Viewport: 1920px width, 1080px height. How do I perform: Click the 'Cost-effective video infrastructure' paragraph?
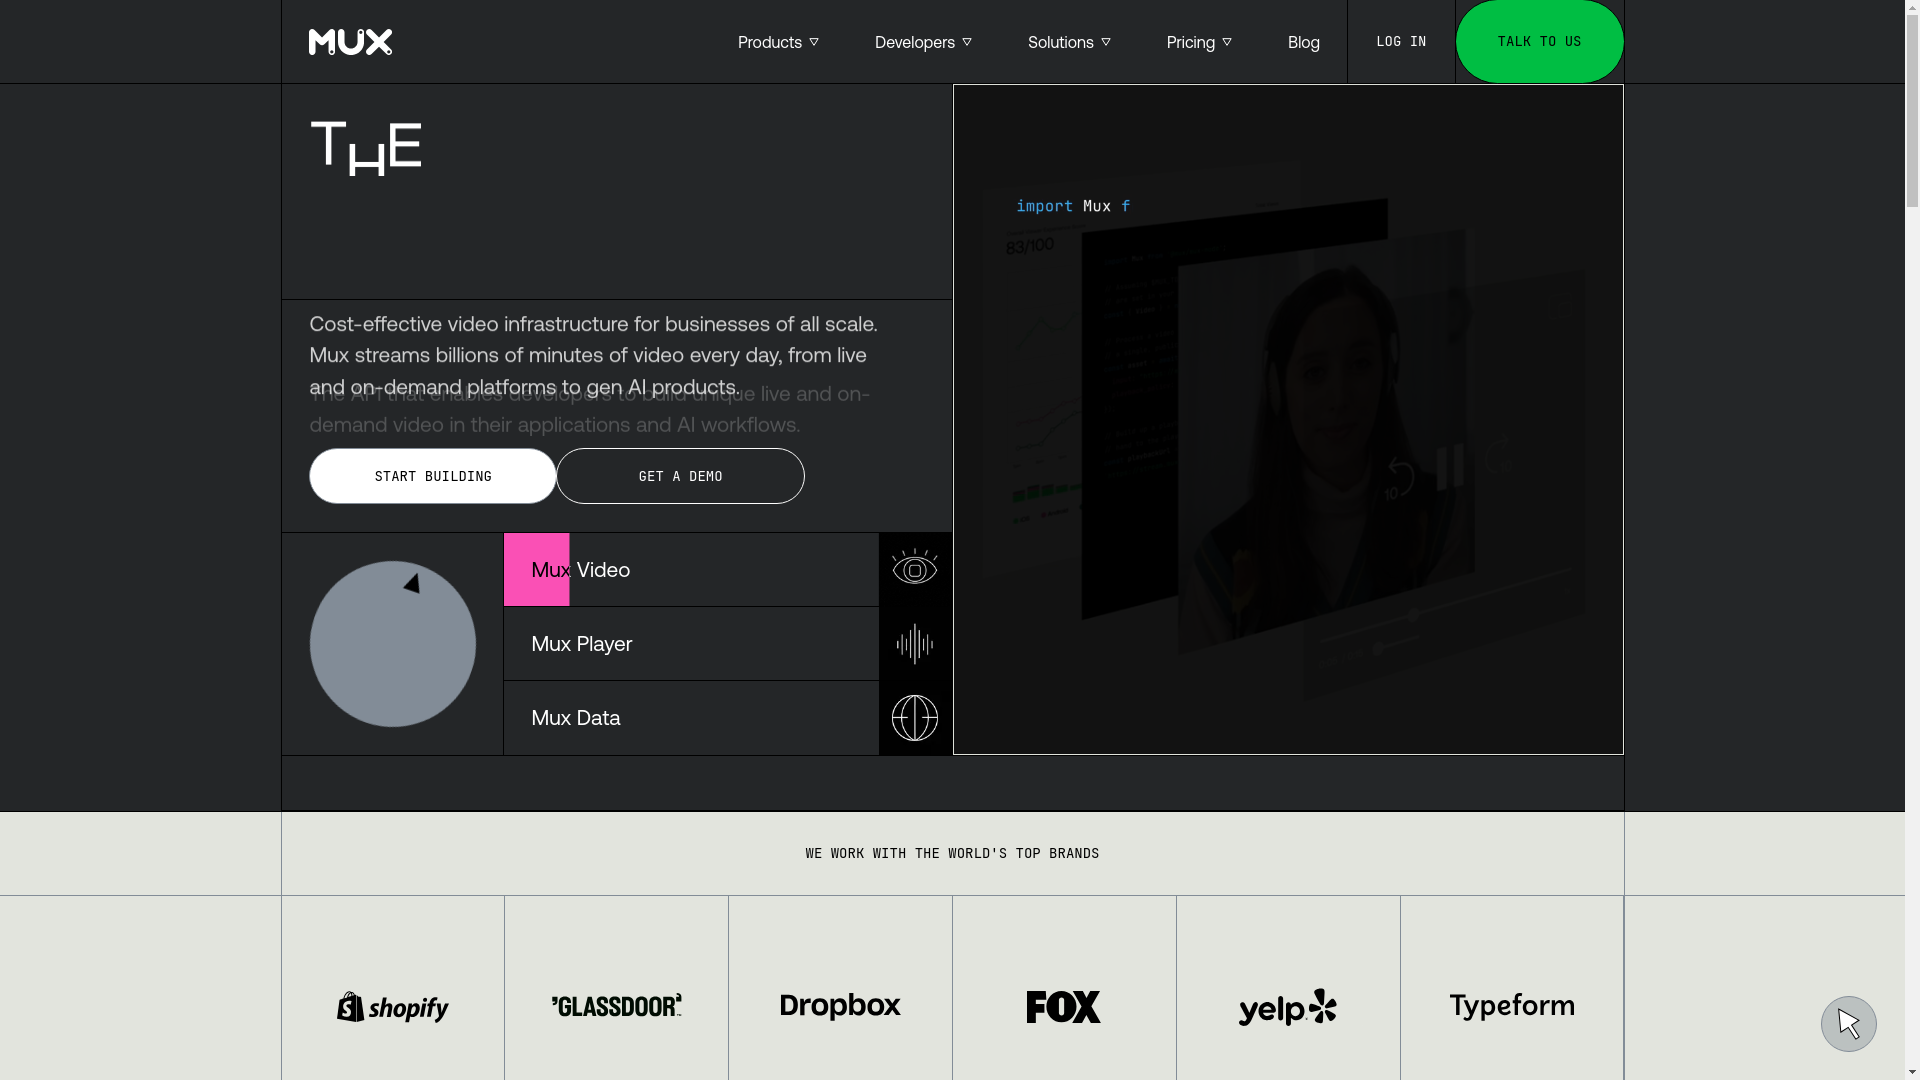point(594,356)
